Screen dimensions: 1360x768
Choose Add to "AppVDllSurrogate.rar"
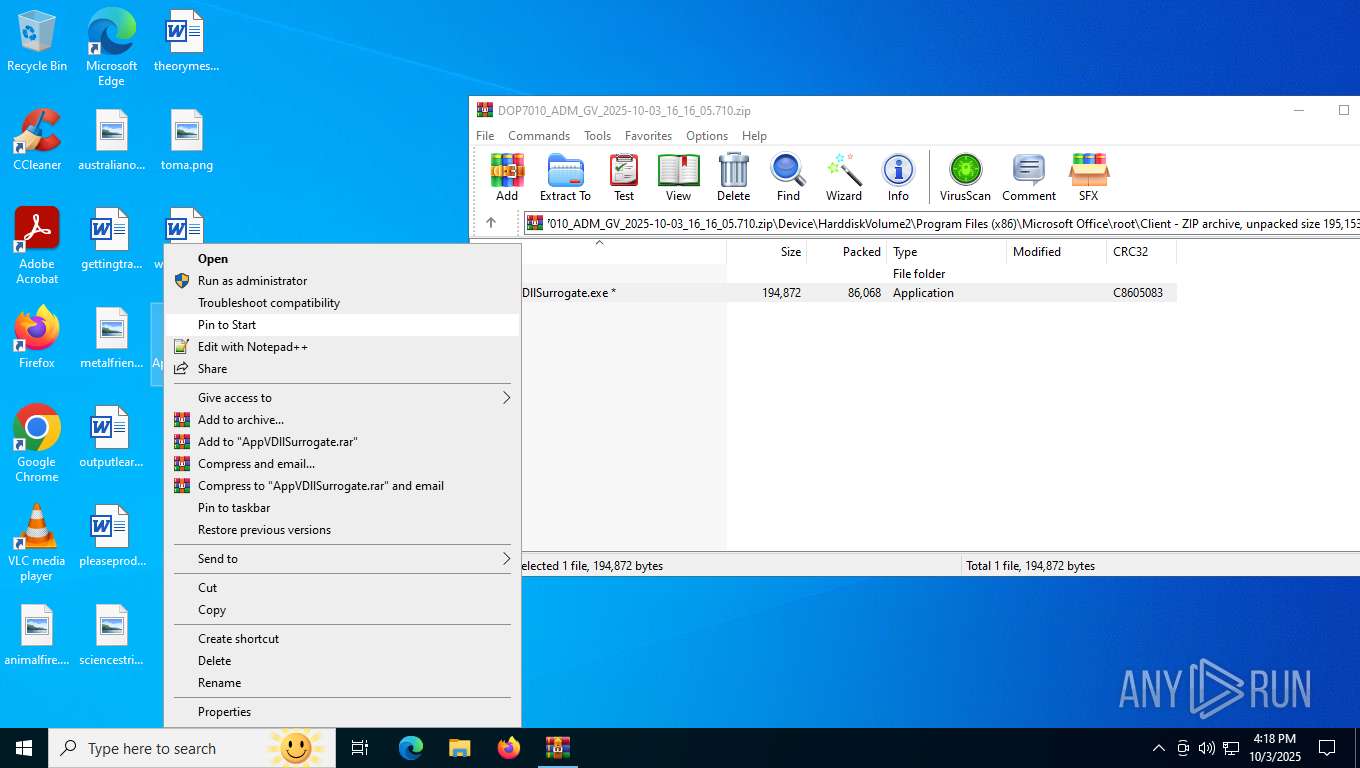342,442
